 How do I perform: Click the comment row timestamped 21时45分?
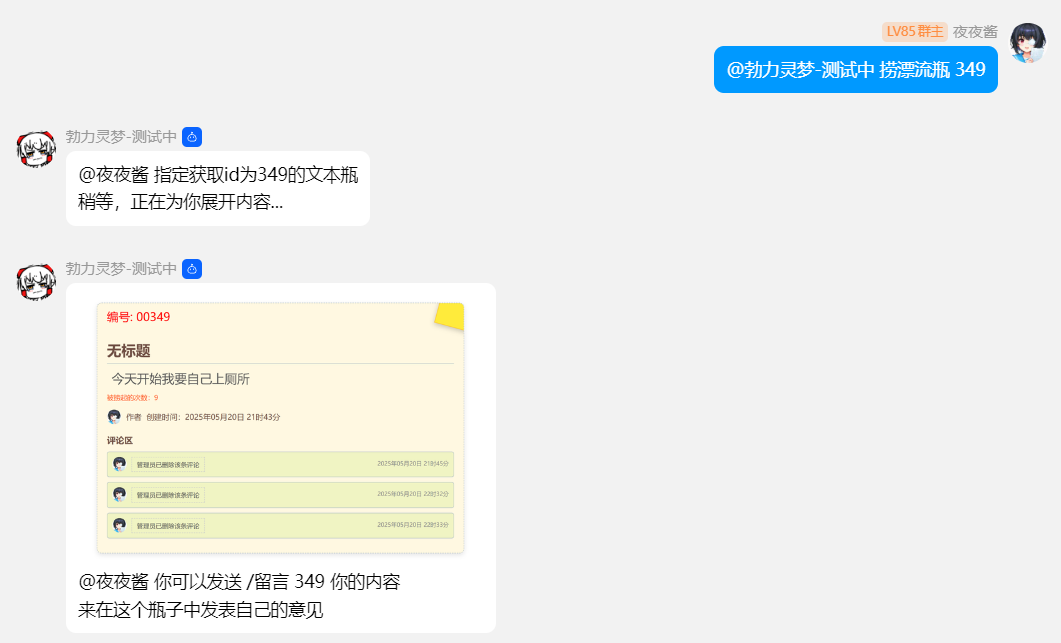[x=280, y=464]
